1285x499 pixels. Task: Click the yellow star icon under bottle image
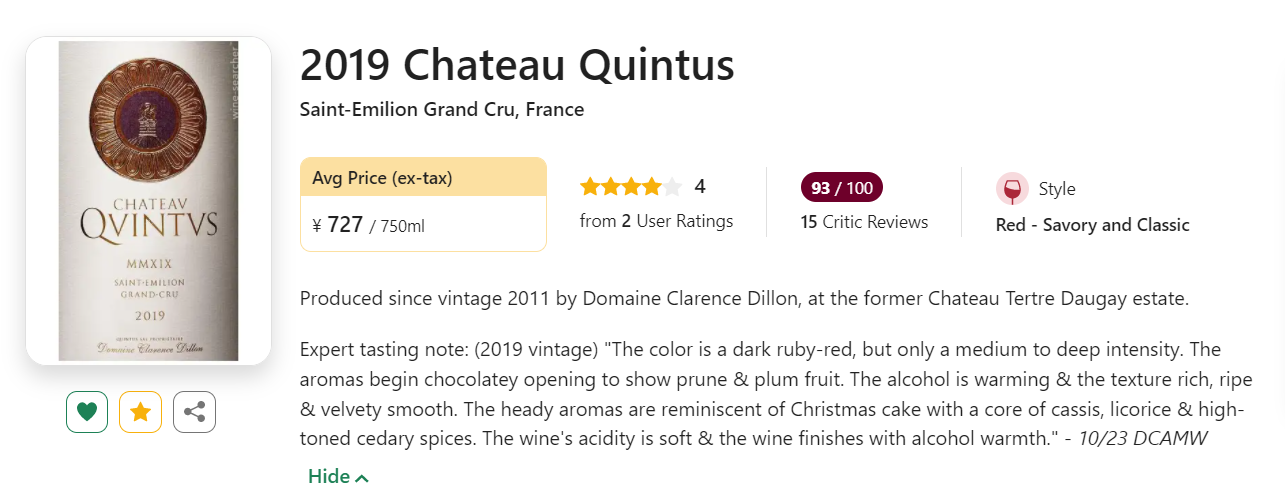click(x=140, y=412)
